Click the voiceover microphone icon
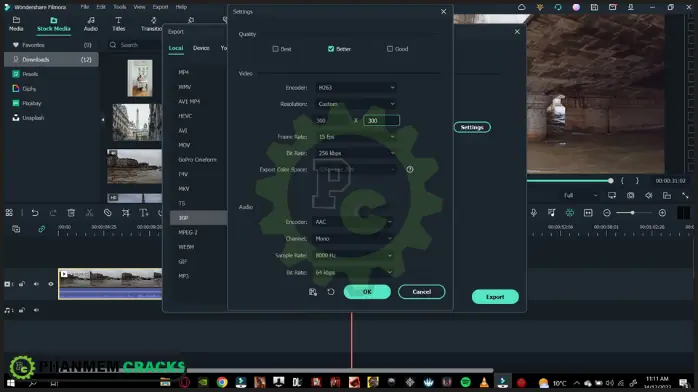Viewport: 698px width, 392px height. (x=534, y=213)
